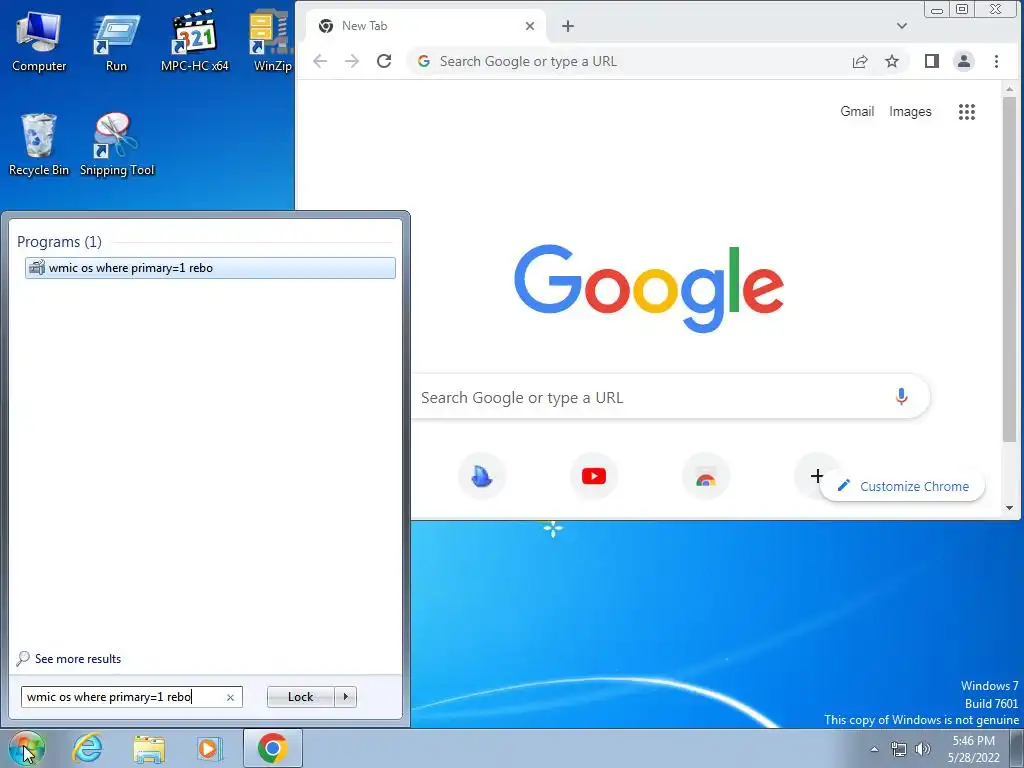This screenshot has width=1024, height=768.
Task: Click Chrome scrollbar down arrow
Action: click(1010, 508)
